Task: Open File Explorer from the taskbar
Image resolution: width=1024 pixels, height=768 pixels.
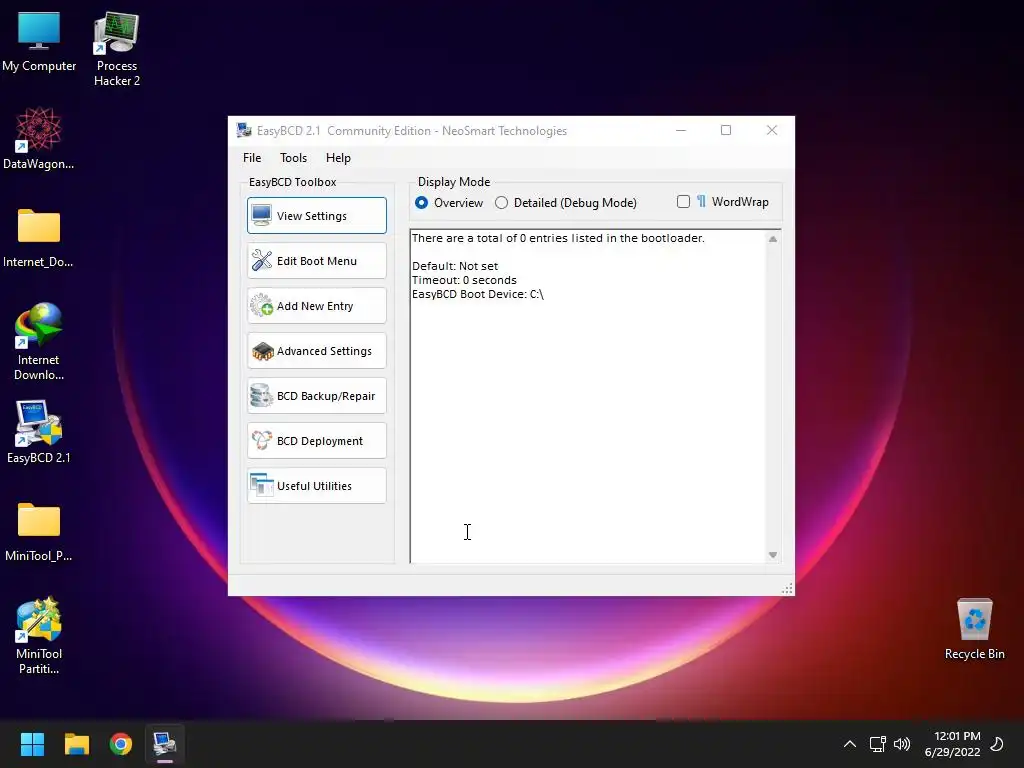Action: coord(76,744)
